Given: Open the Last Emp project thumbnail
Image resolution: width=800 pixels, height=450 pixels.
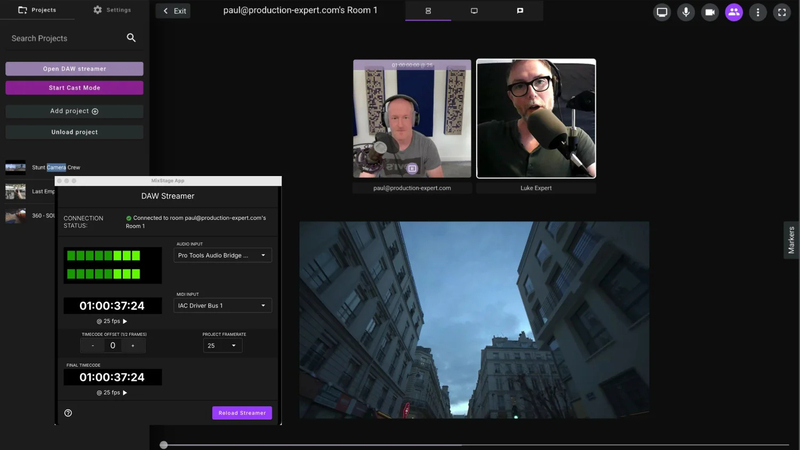Looking at the screenshot, I should (x=15, y=191).
